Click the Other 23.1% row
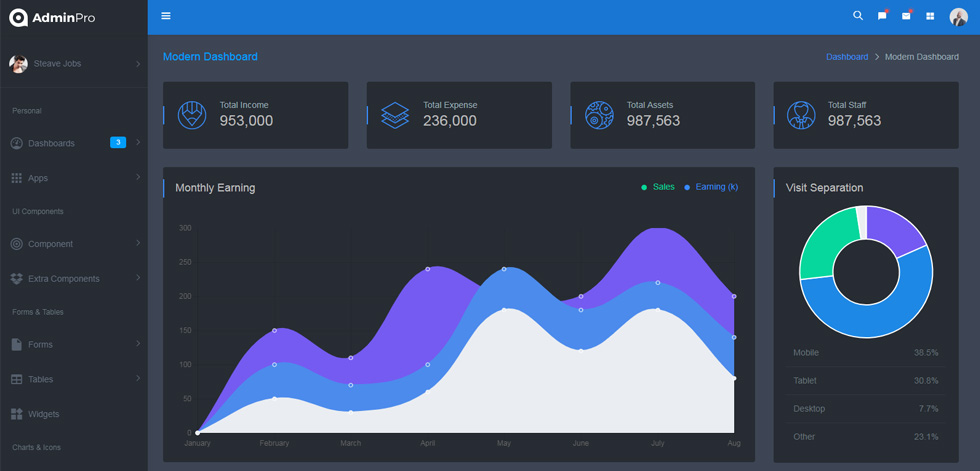The height and width of the screenshot is (471, 980). pyautogui.click(x=866, y=437)
